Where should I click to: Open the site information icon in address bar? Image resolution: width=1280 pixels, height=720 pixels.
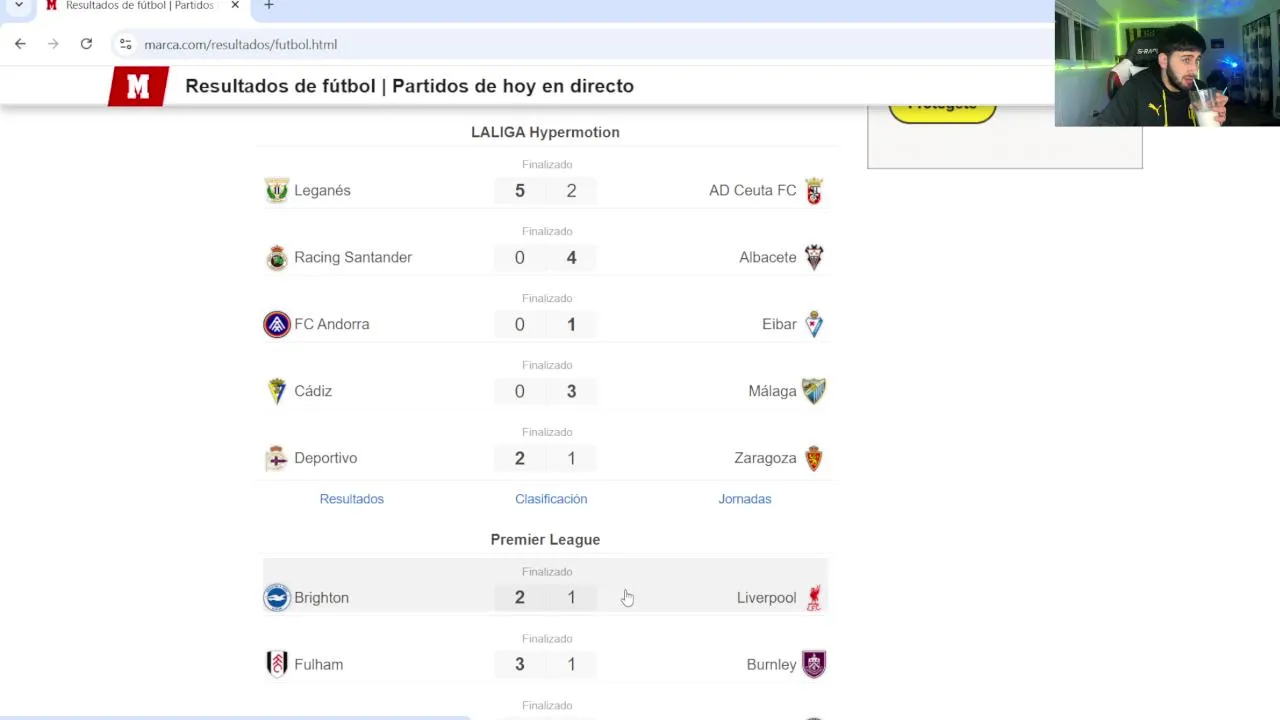coord(125,44)
